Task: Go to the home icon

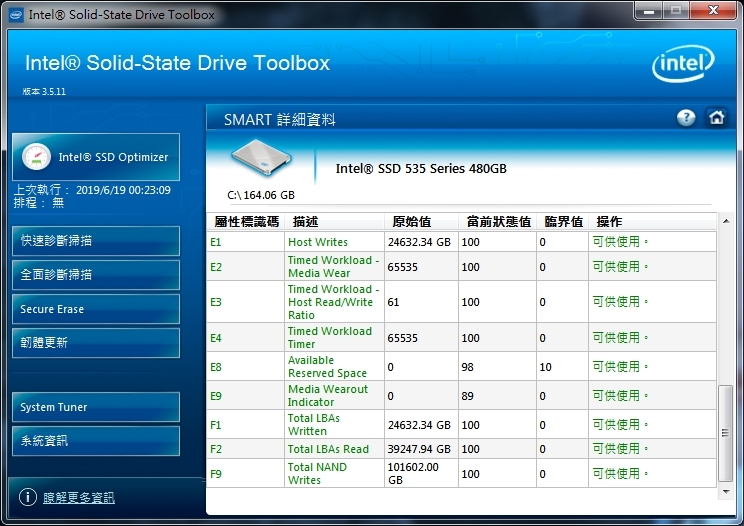Action: [x=716, y=117]
